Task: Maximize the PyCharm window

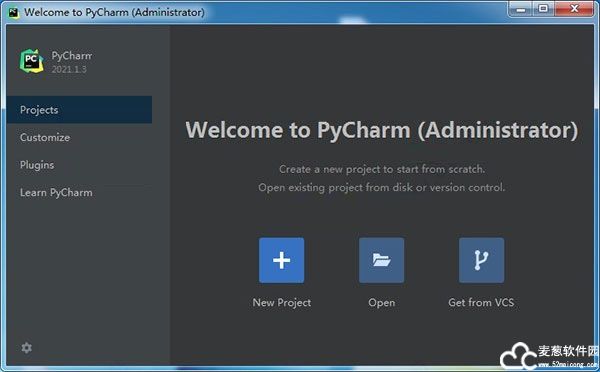Action: pyautogui.click(x=543, y=9)
